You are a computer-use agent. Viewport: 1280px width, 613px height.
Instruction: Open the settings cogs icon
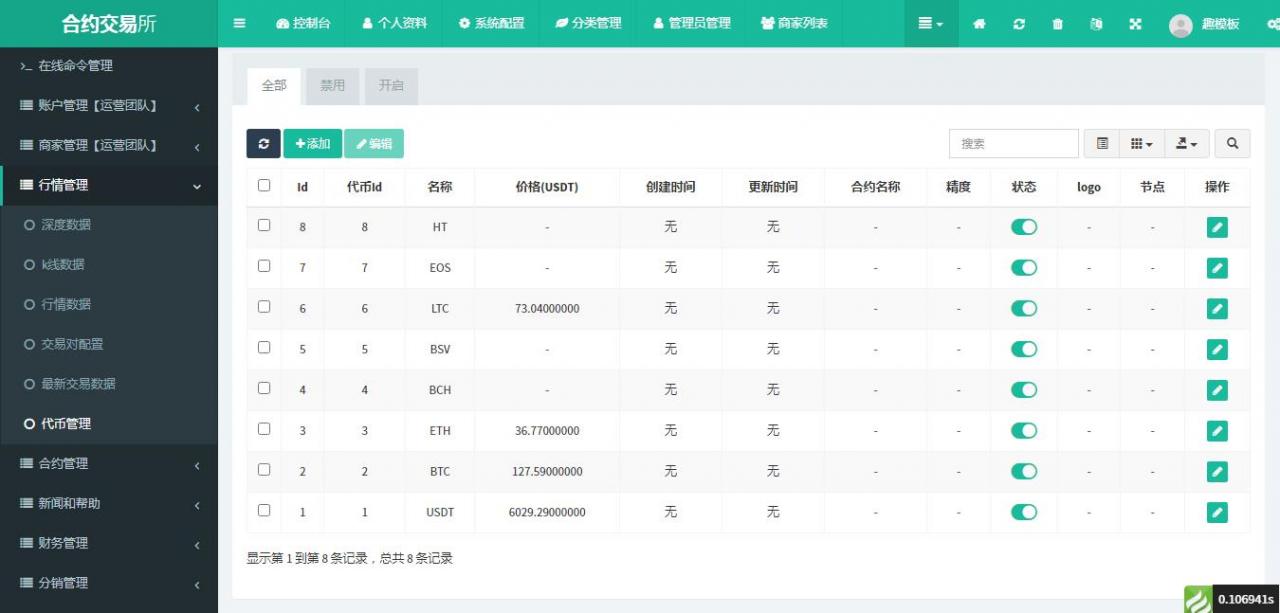click(x=1273, y=24)
